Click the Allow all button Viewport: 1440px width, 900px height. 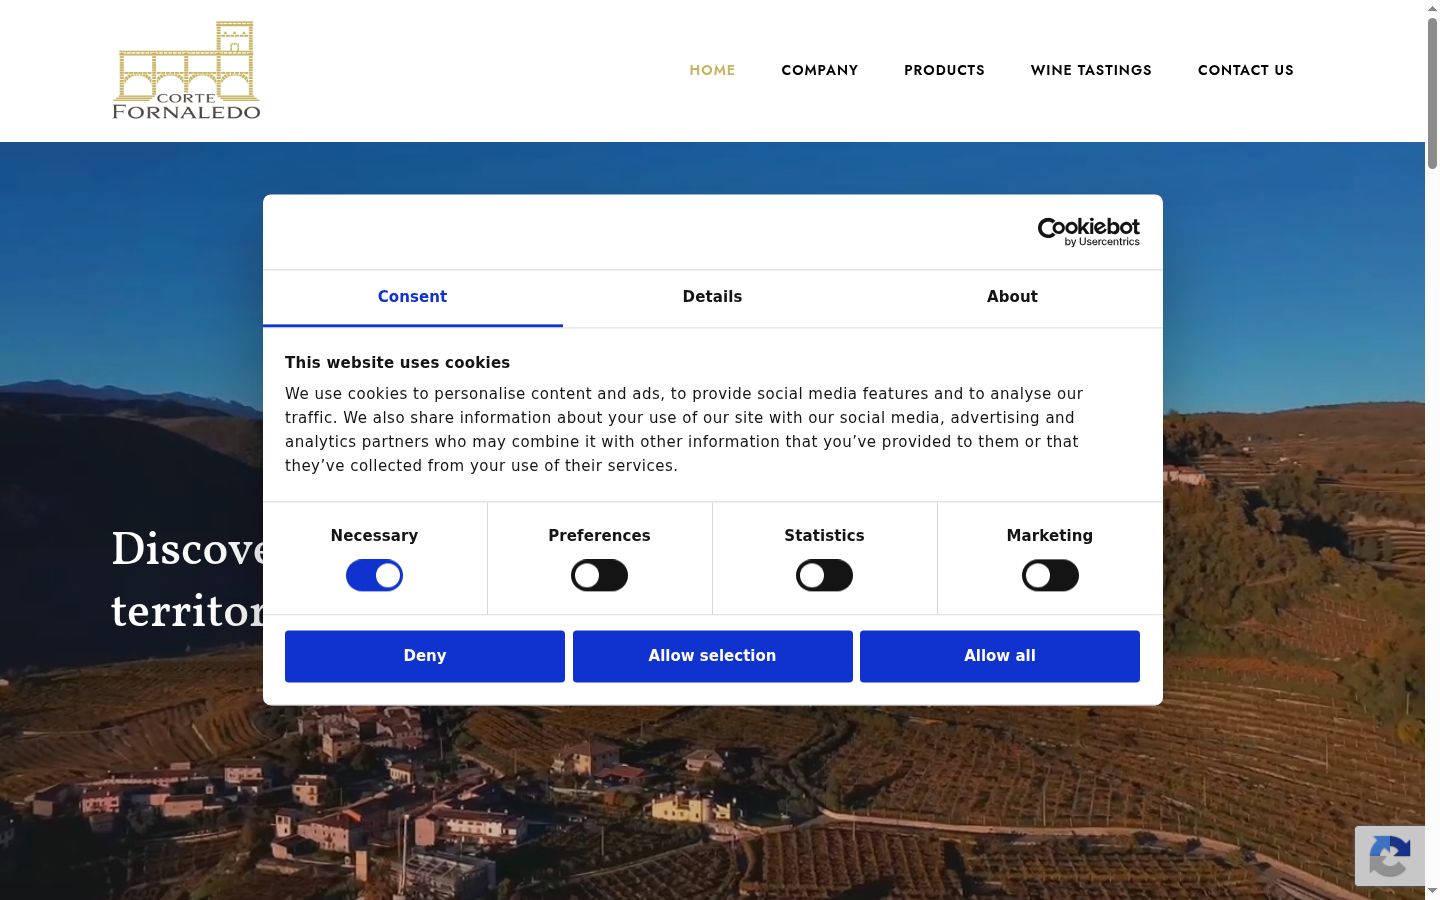click(1000, 656)
